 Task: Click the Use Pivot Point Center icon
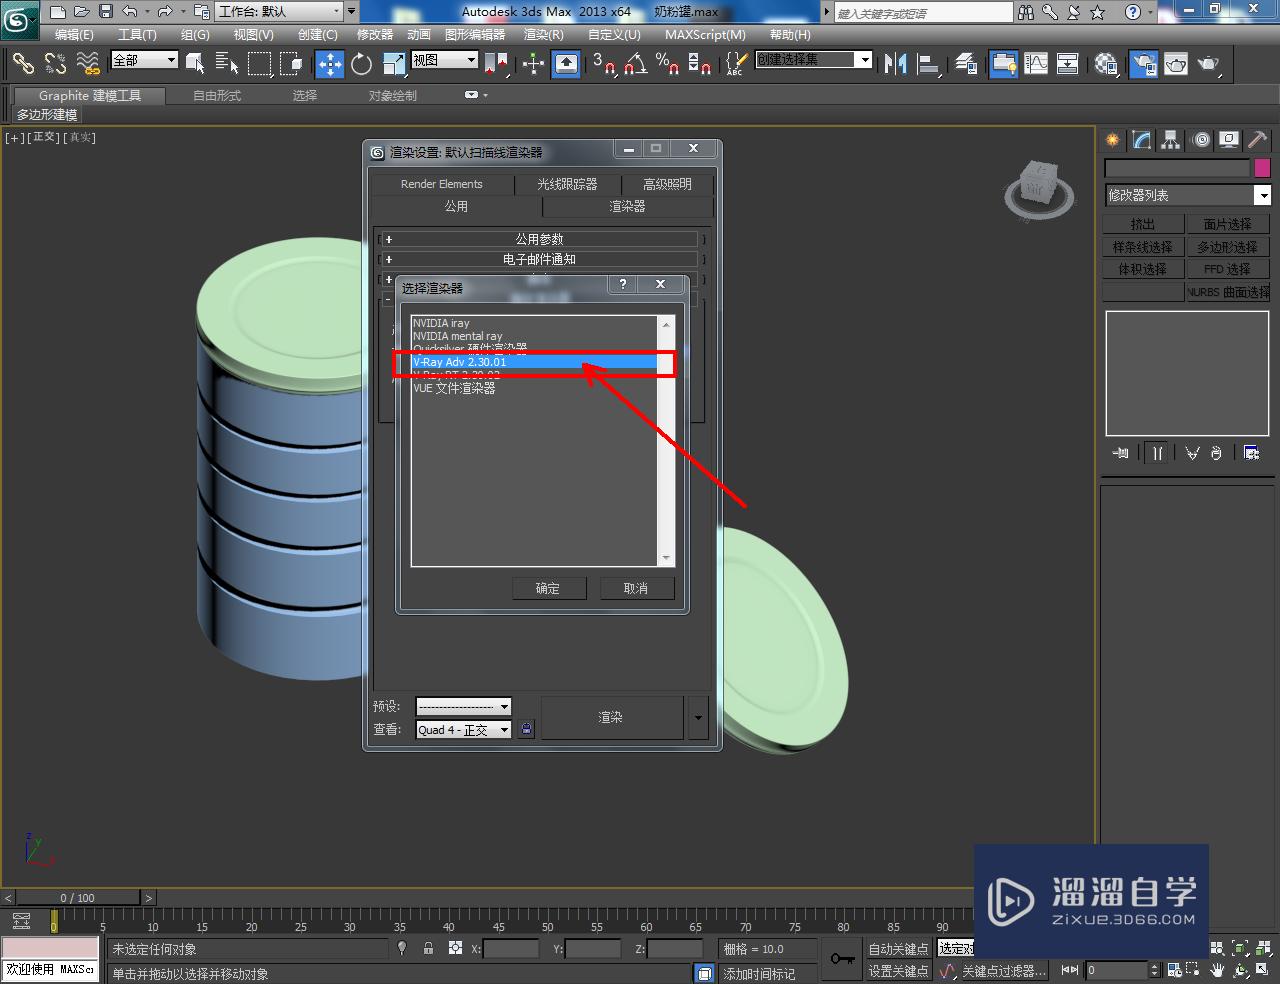coord(496,64)
